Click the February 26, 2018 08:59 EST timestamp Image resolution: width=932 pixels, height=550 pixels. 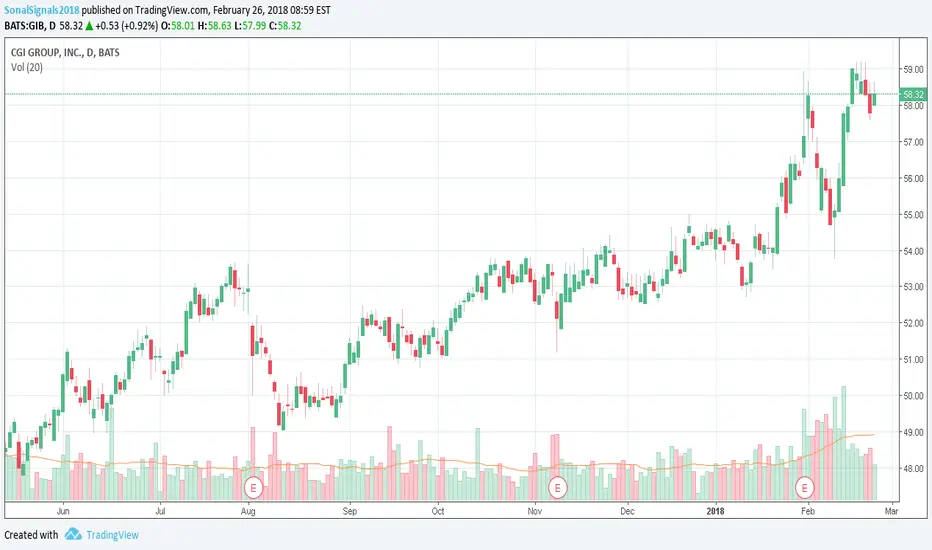272,10
